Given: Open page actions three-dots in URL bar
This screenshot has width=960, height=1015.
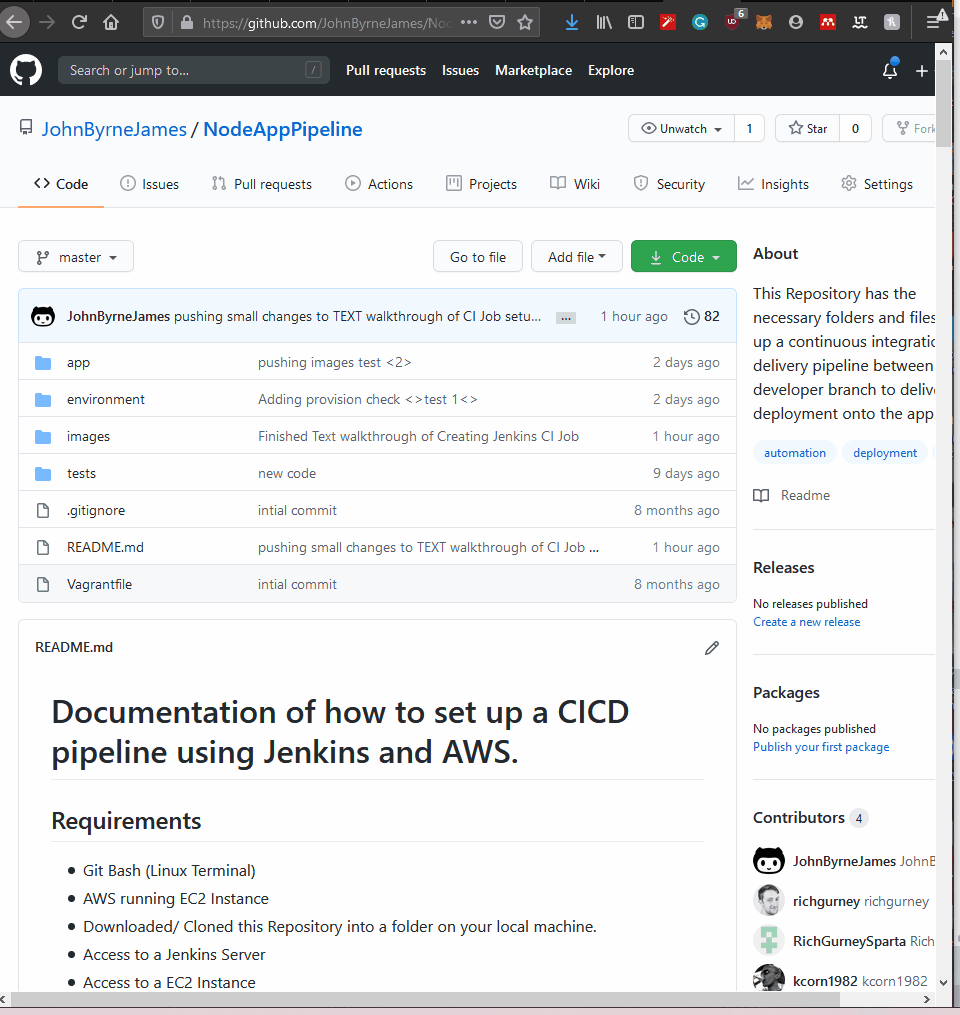Looking at the screenshot, I should click(469, 23).
